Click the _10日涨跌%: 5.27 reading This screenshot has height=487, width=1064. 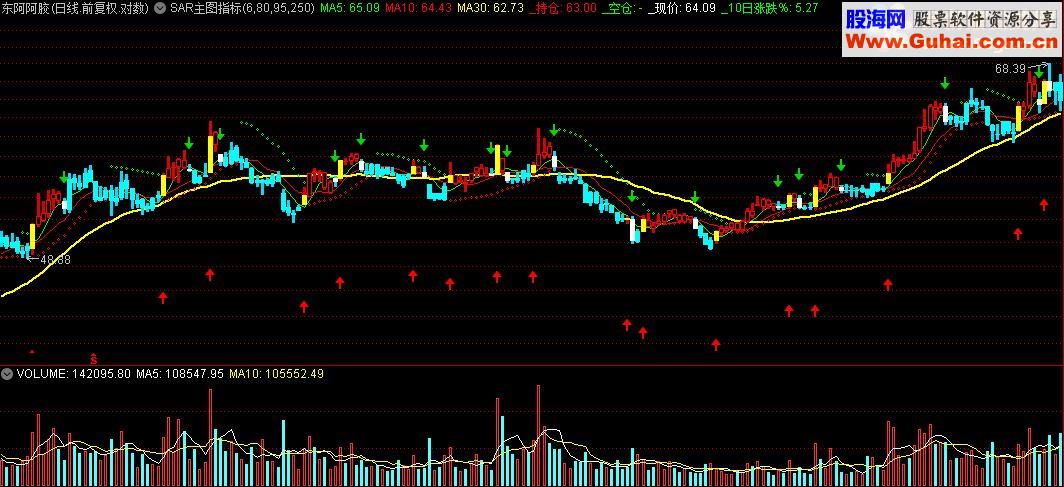click(x=770, y=8)
